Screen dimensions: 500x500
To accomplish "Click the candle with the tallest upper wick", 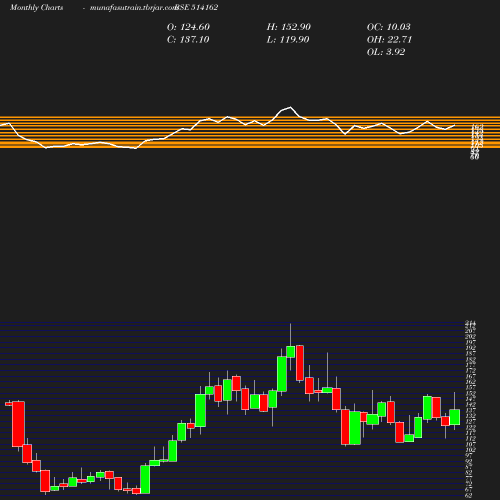I will point(328,390).
